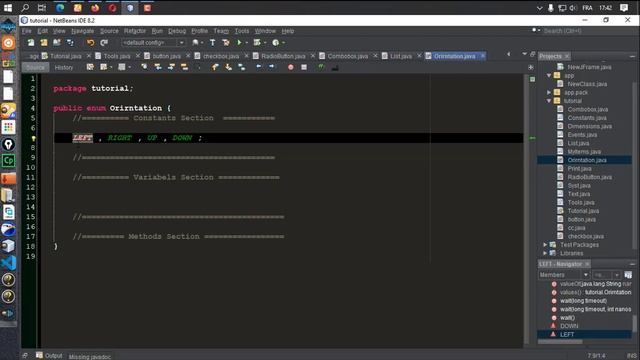Open the Profile Project dropdown arrow
The height and width of the screenshot is (360, 640).
coord(284,42)
